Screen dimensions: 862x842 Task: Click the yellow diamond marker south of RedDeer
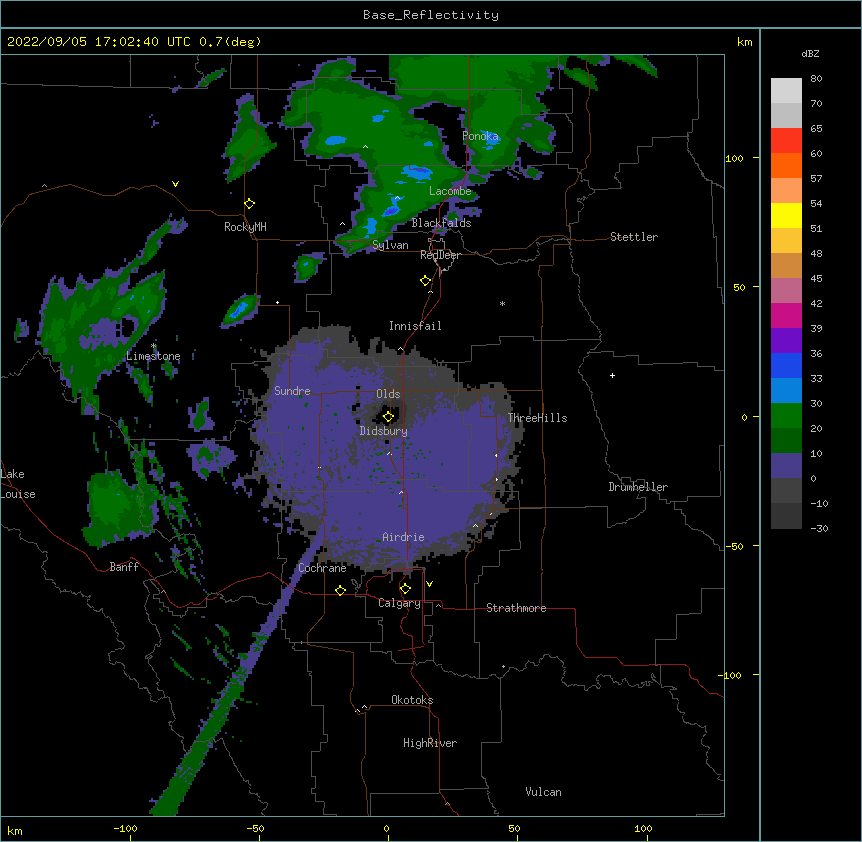(x=426, y=281)
